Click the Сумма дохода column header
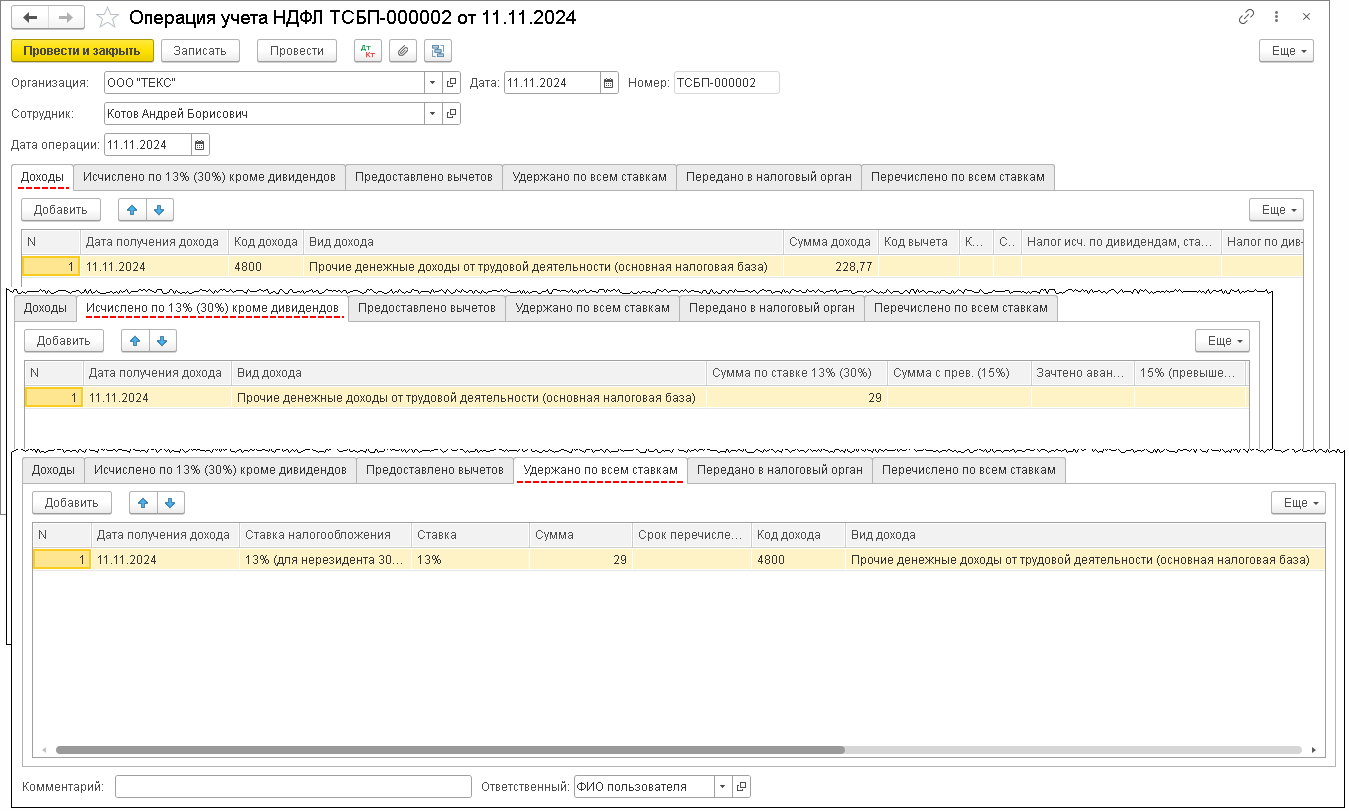This screenshot has height=811, width=1349. (830, 242)
